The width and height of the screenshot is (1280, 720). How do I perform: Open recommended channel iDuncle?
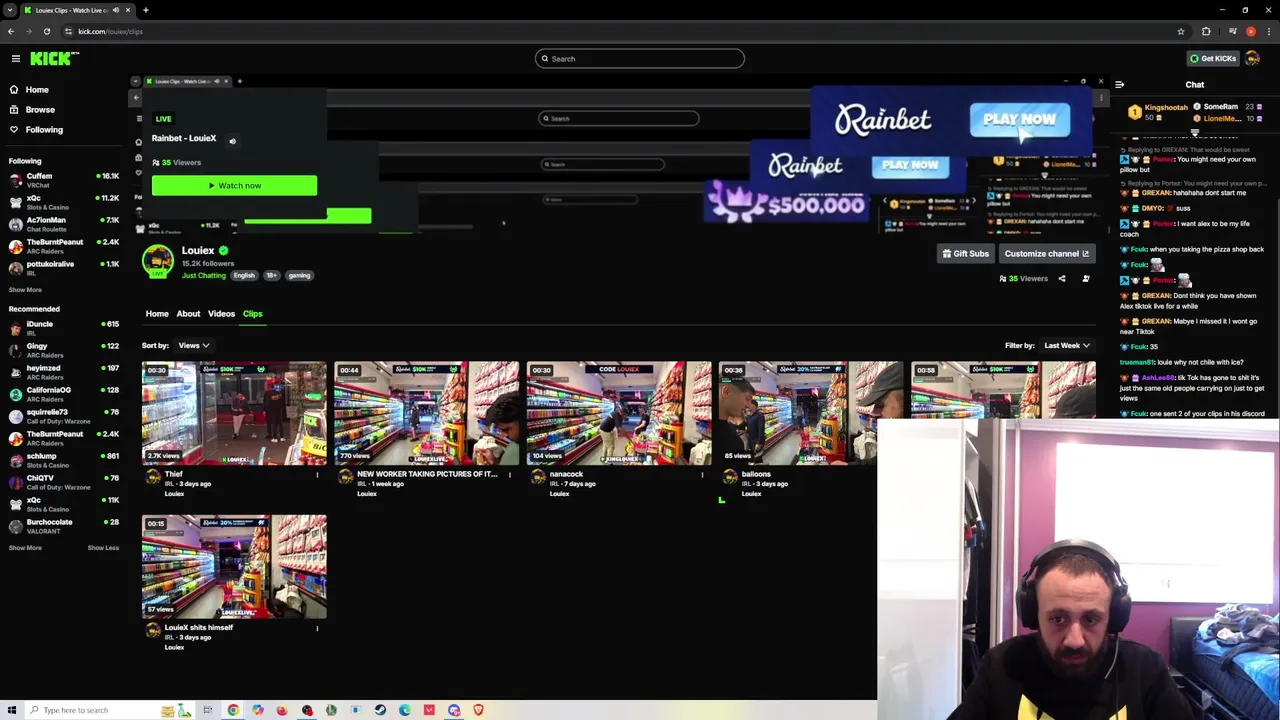(x=64, y=328)
